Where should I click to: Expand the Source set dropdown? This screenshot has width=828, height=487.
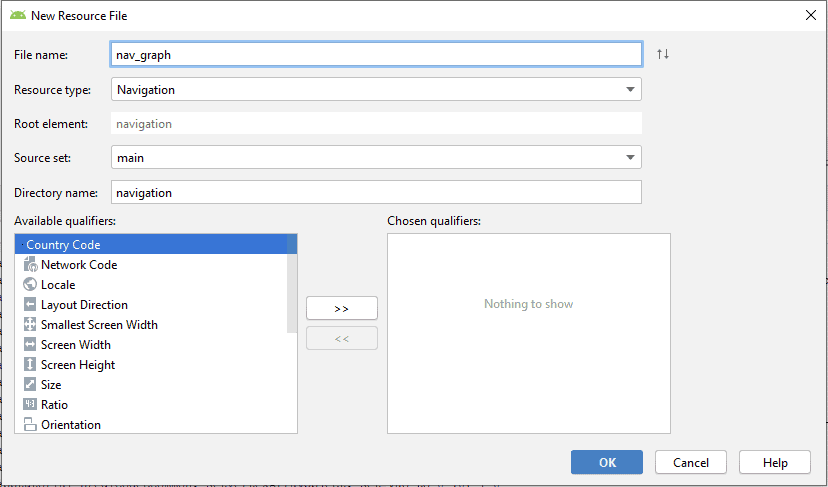pyautogui.click(x=376, y=157)
